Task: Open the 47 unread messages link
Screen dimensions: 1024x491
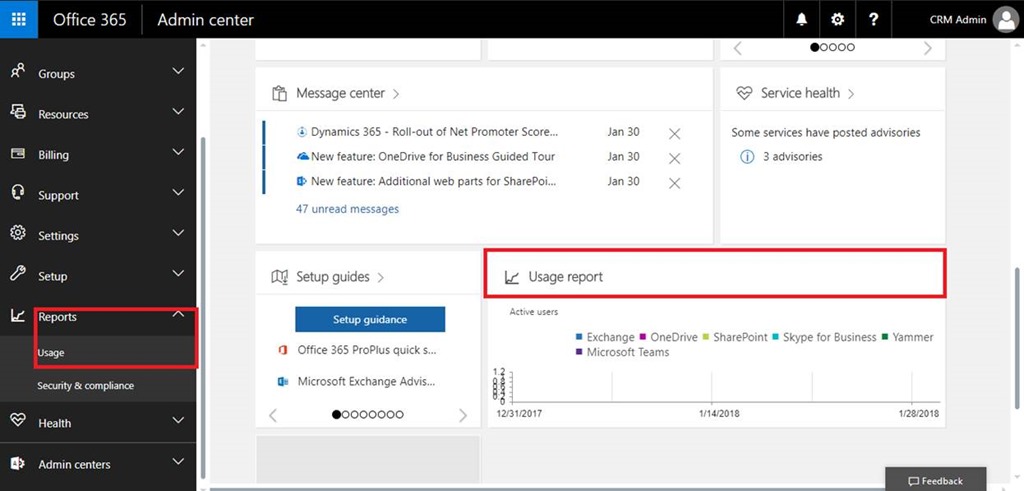Action: [x=347, y=209]
